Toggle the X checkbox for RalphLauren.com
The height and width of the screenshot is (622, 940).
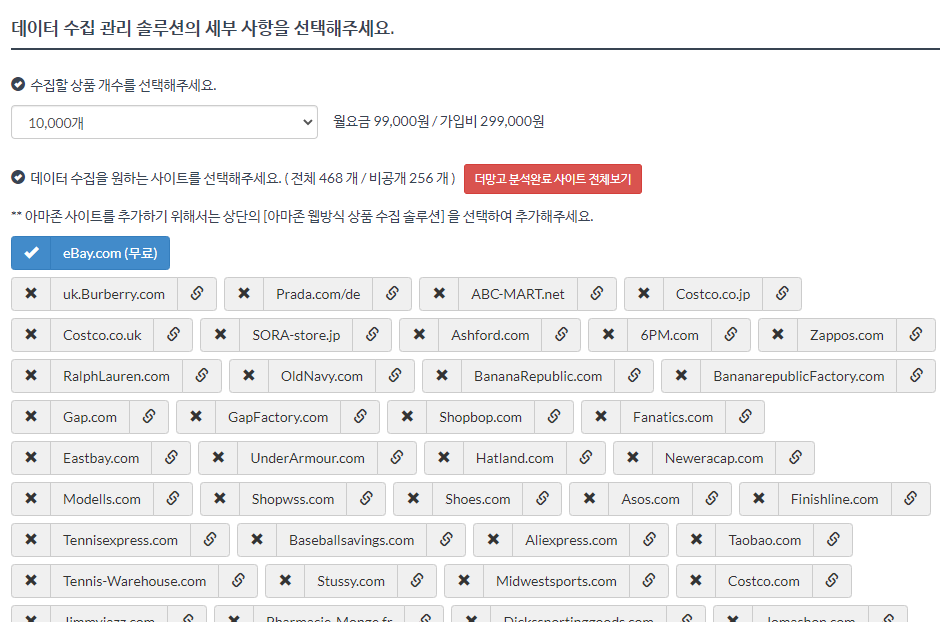click(x=31, y=376)
